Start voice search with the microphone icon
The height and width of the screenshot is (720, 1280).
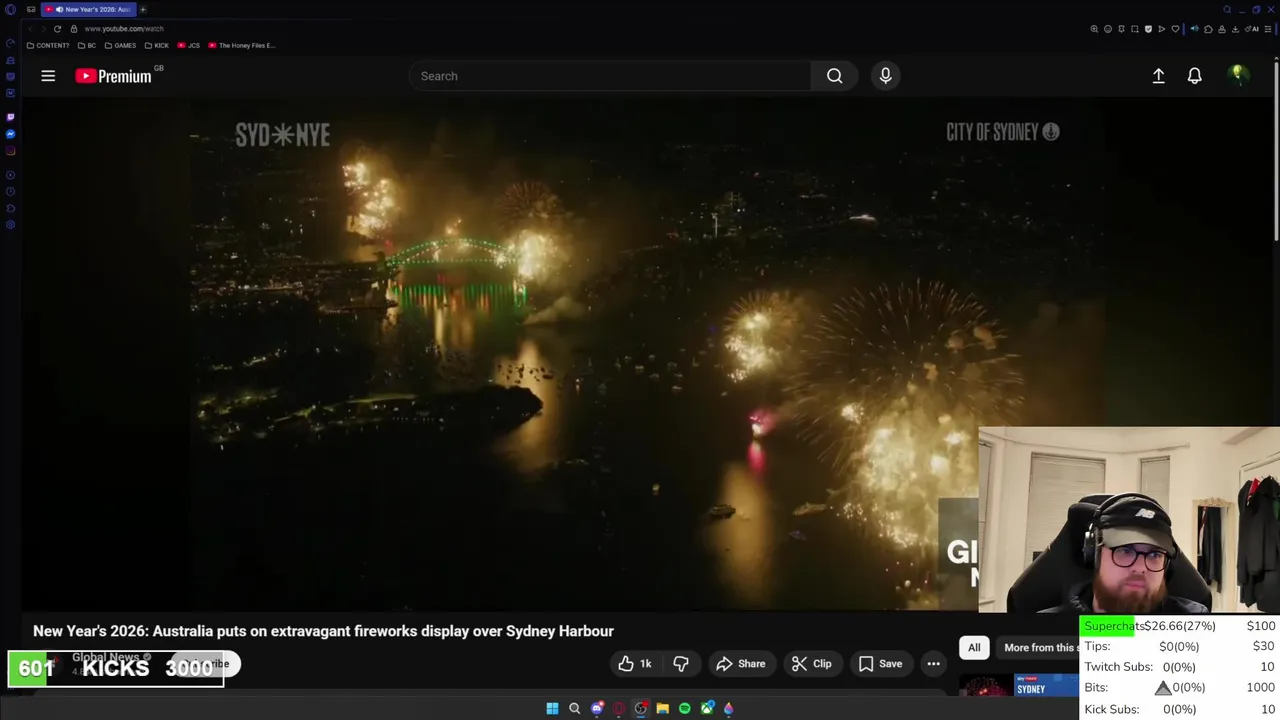tap(885, 76)
